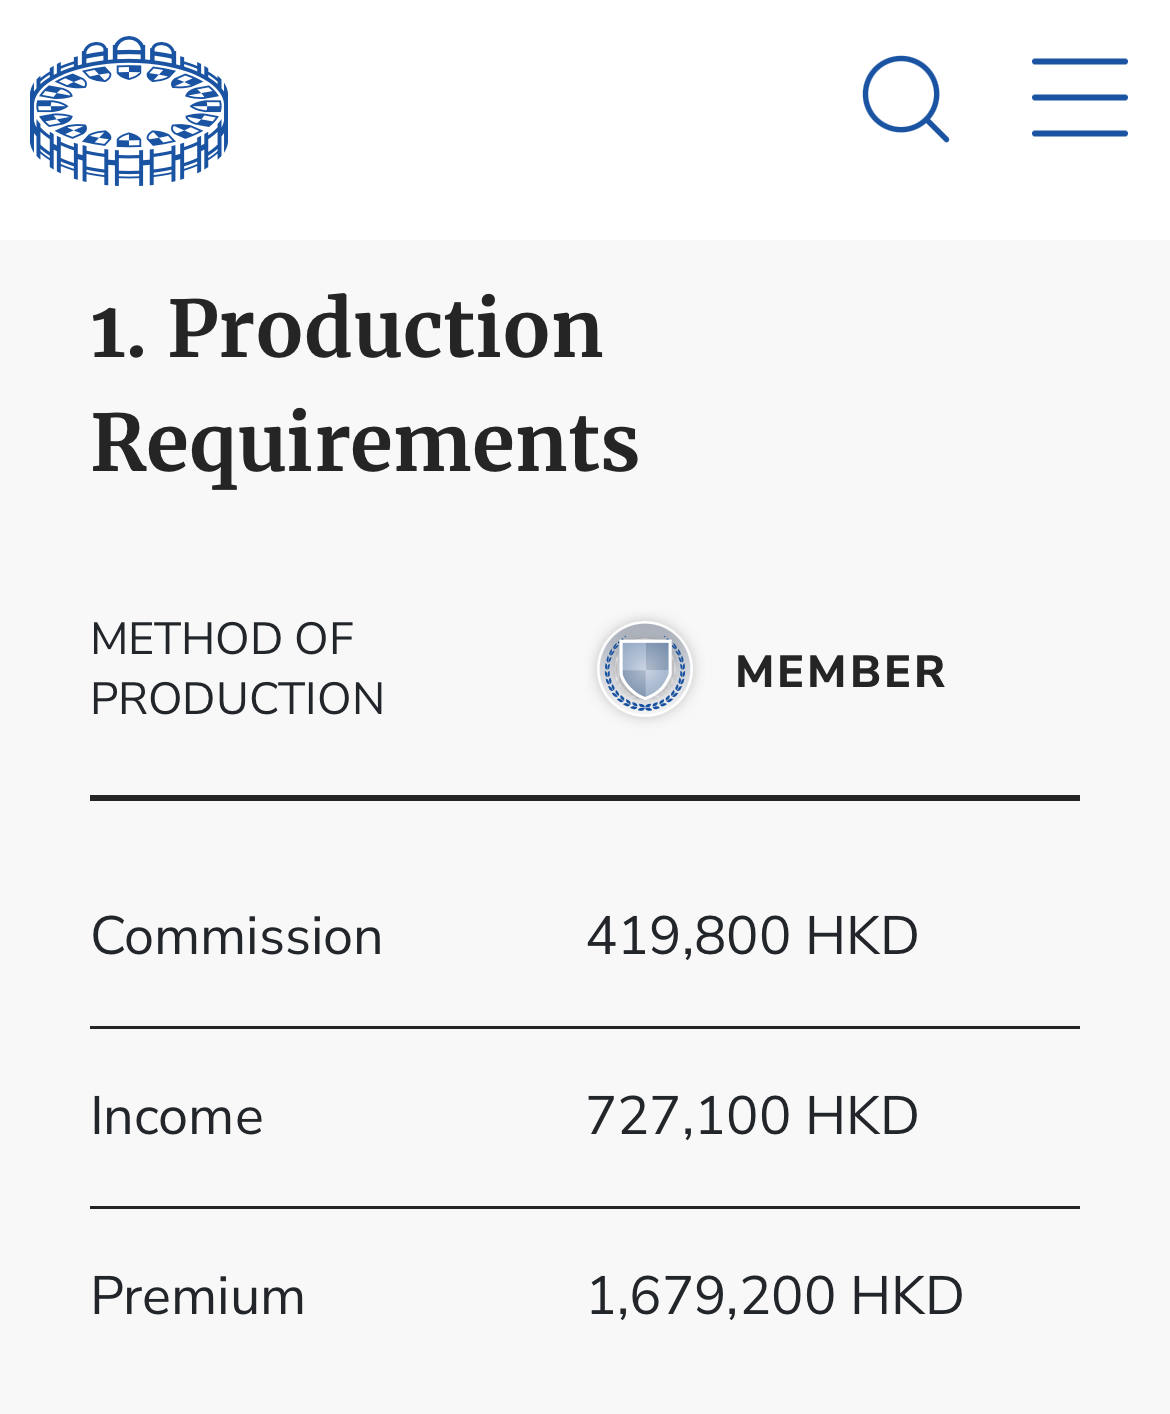Screen dimensions: 1170x1414
Task: Click the Member shield badge icon
Action: (x=645, y=669)
